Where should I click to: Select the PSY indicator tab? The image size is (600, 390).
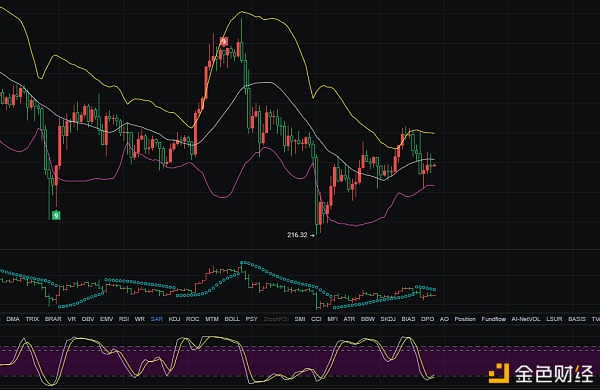pos(252,319)
